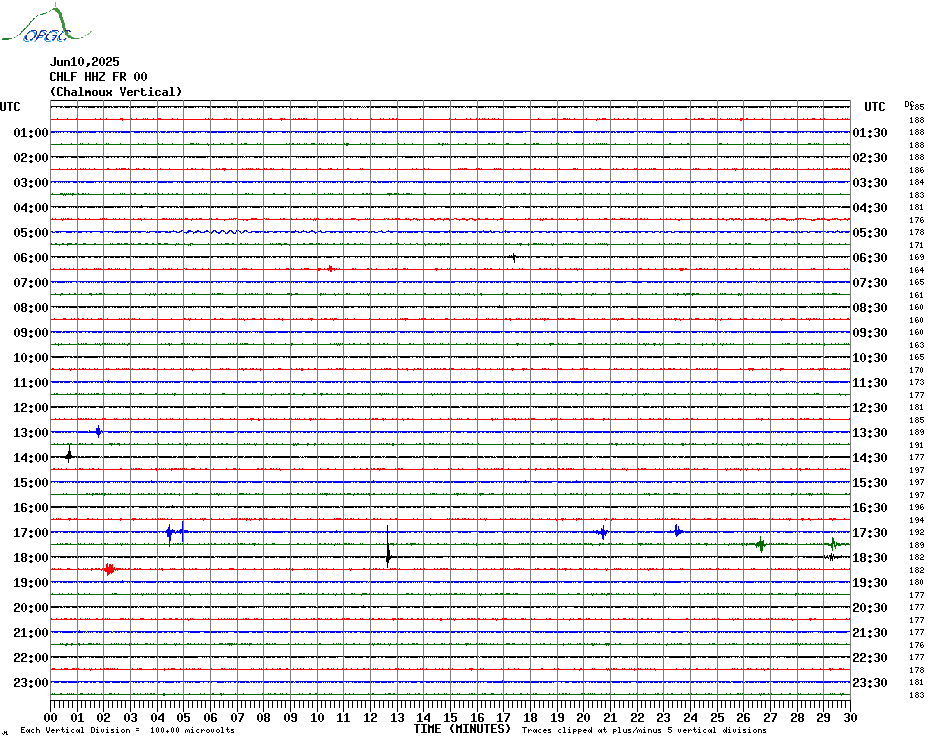Viewport: 930px width, 744px height.
Task: Click the 15 minute tick label
Action: (450, 717)
